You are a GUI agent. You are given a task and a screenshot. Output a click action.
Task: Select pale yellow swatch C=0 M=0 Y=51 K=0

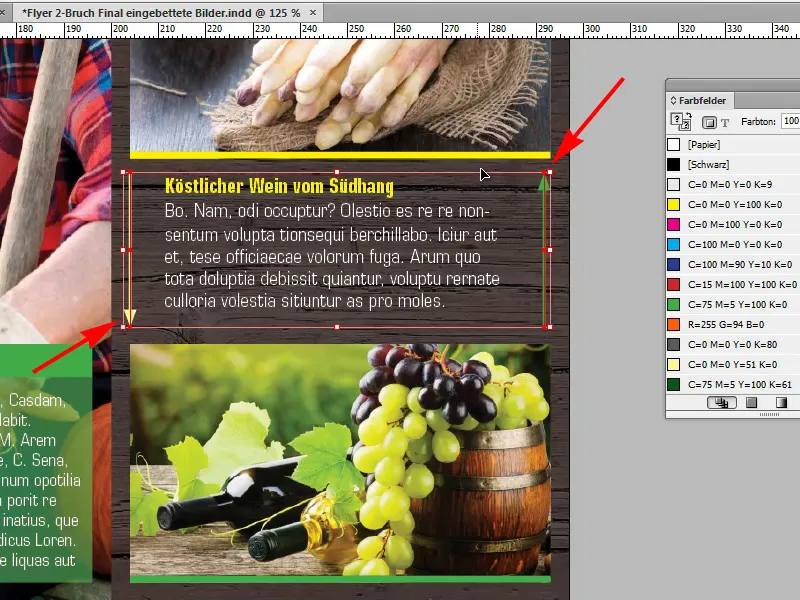point(733,364)
